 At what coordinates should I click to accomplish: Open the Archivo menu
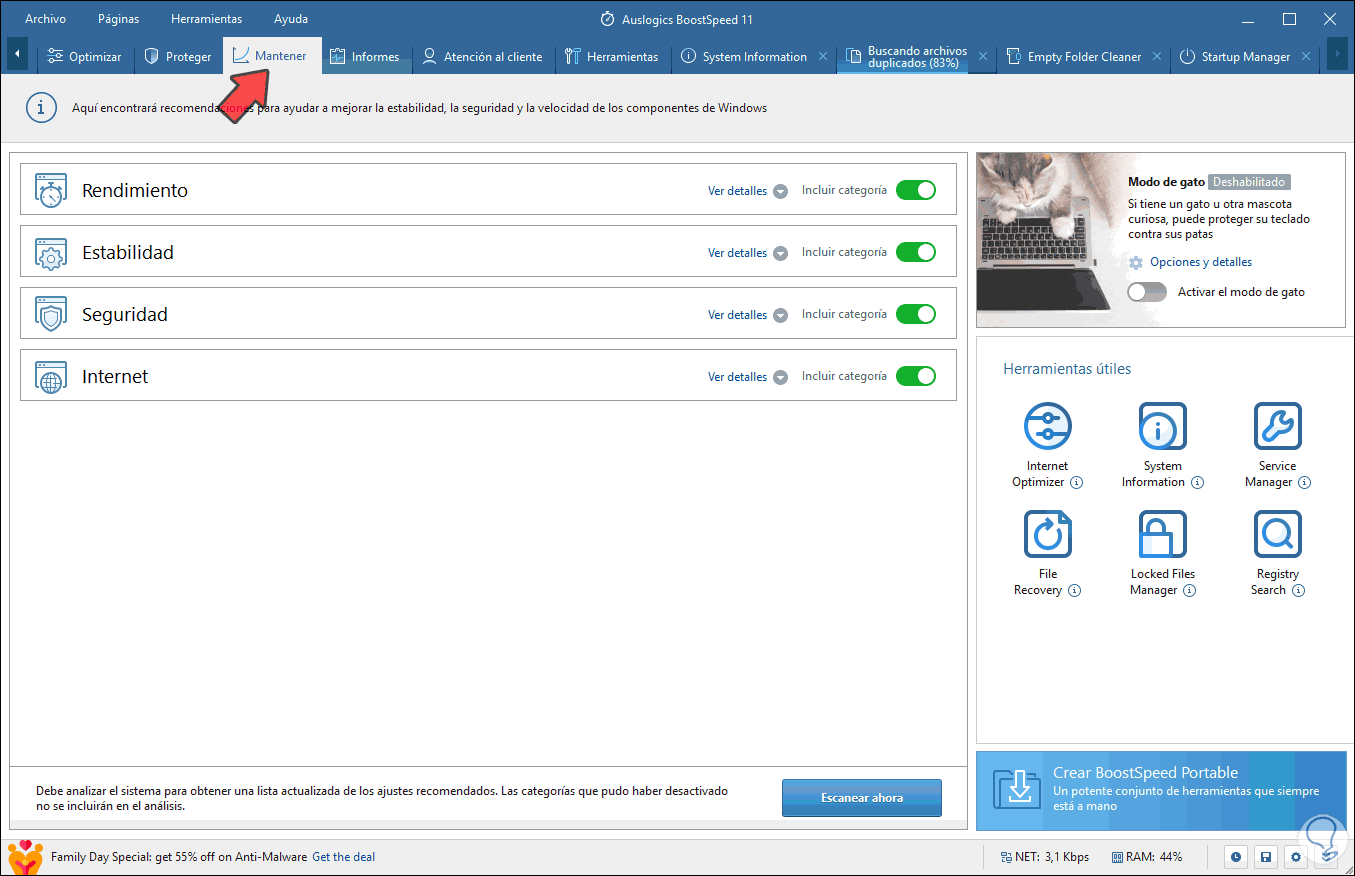tap(46, 19)
